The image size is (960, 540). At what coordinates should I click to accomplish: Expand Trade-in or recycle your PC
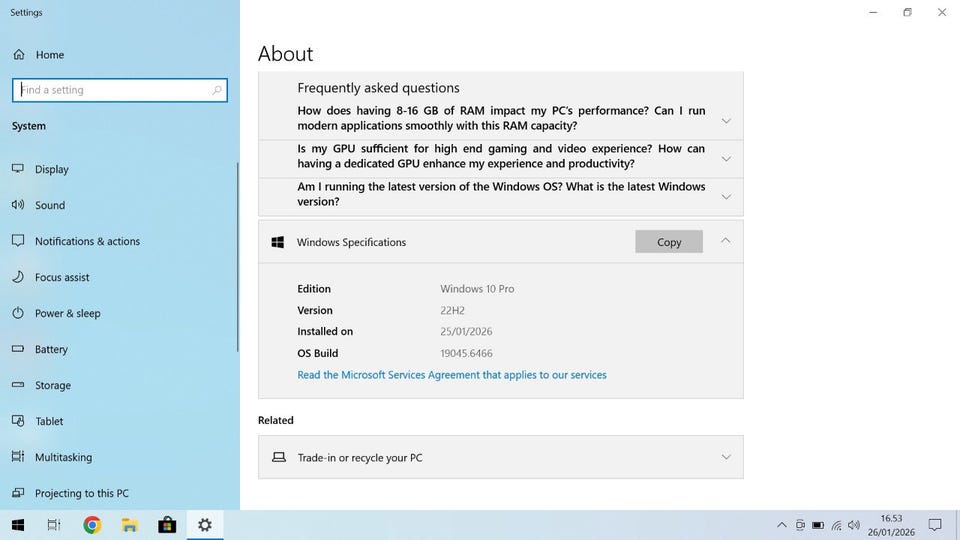coord(726,457)
